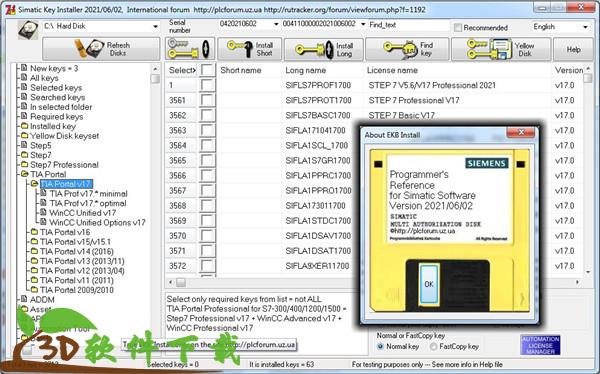Screen dimensions: 600x374
Task: Select WinCC Unified v17 tree item
Action: click(82, 213)
